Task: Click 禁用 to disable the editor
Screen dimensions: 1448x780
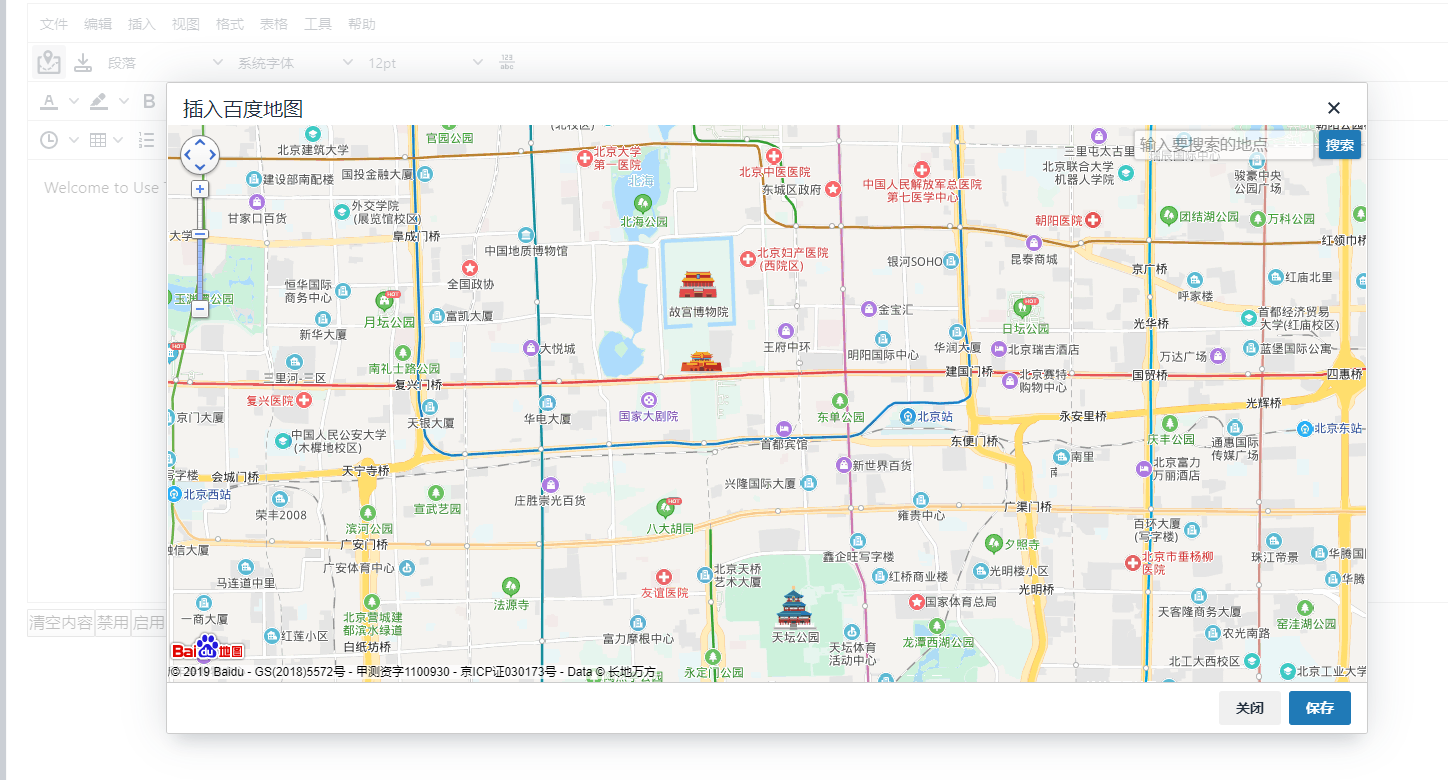Action: point(113,621)
